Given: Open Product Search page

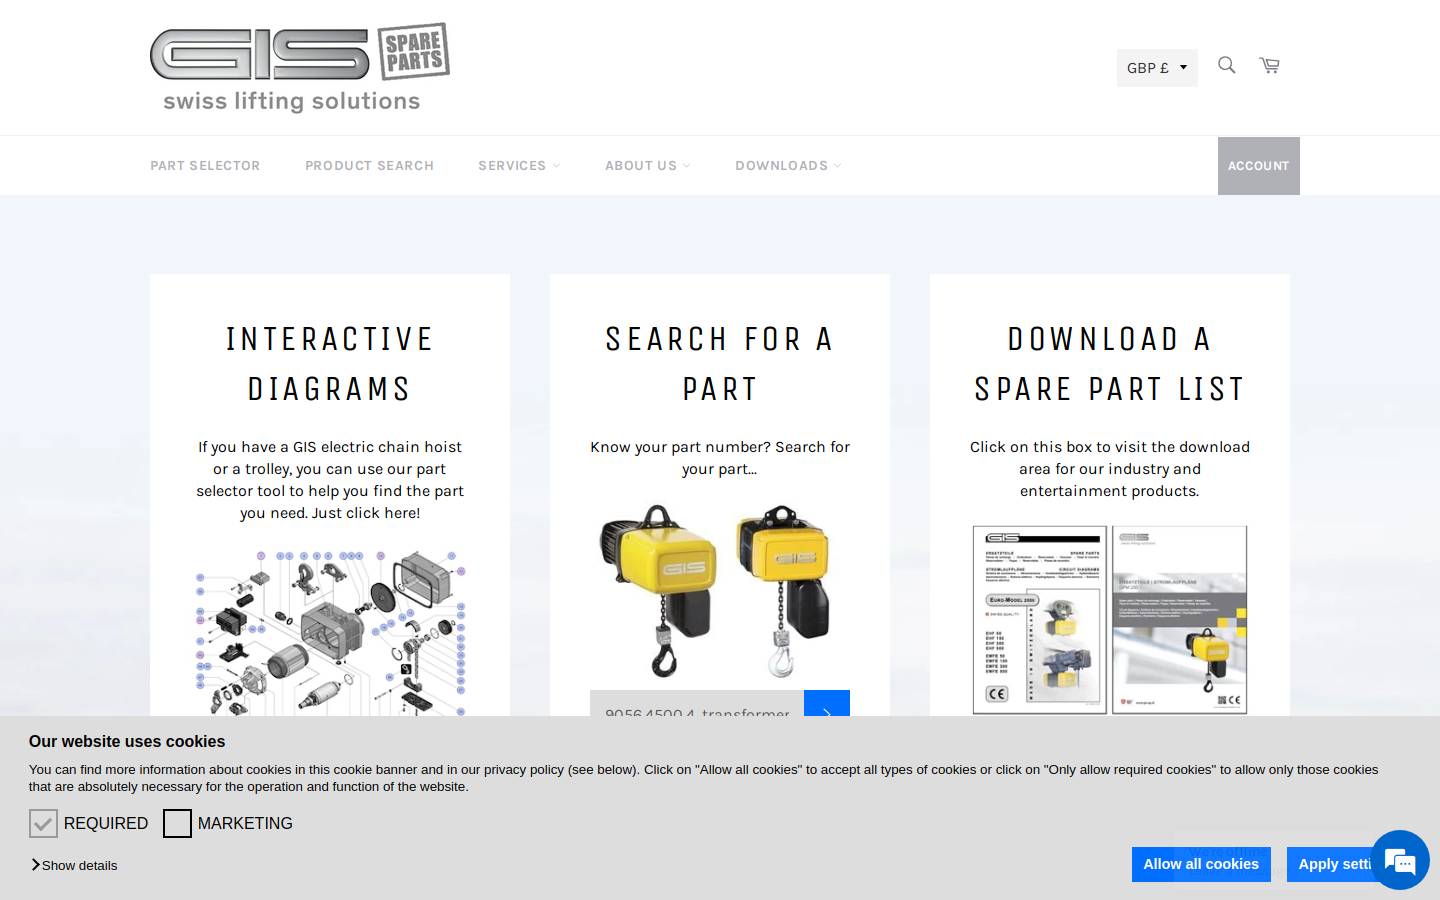Looking at the screenshot, I should pyautogui.click(x=369, y=166).
